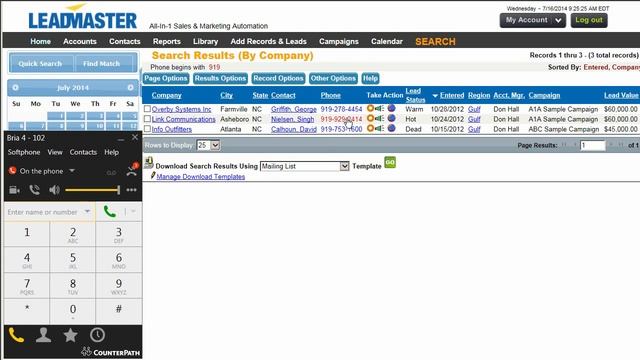
Task: Open Results Options menu
Action: 220,78
